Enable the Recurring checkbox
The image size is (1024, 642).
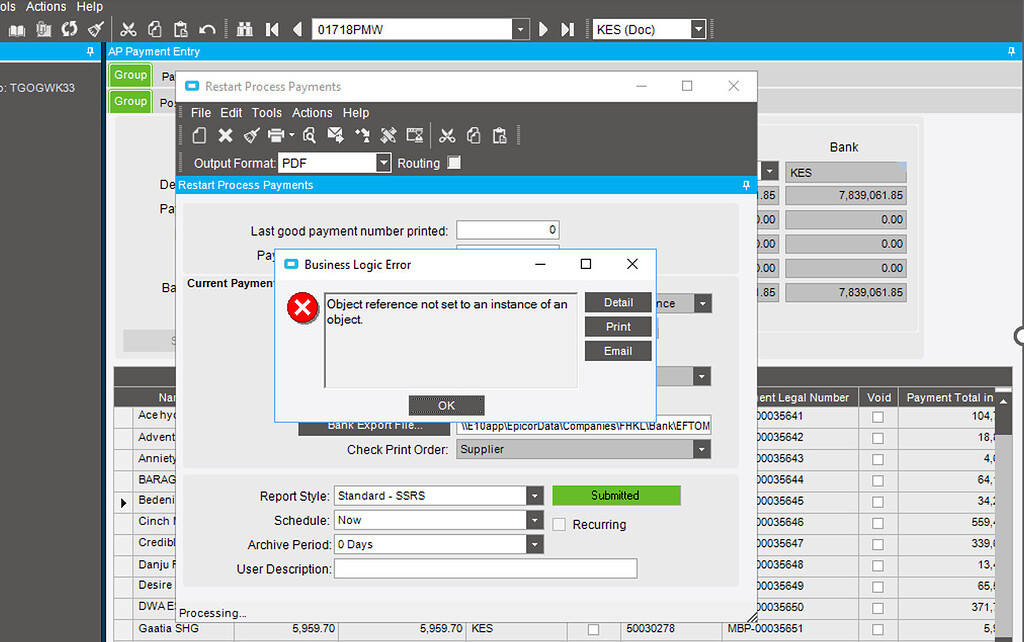pos(558,524)
